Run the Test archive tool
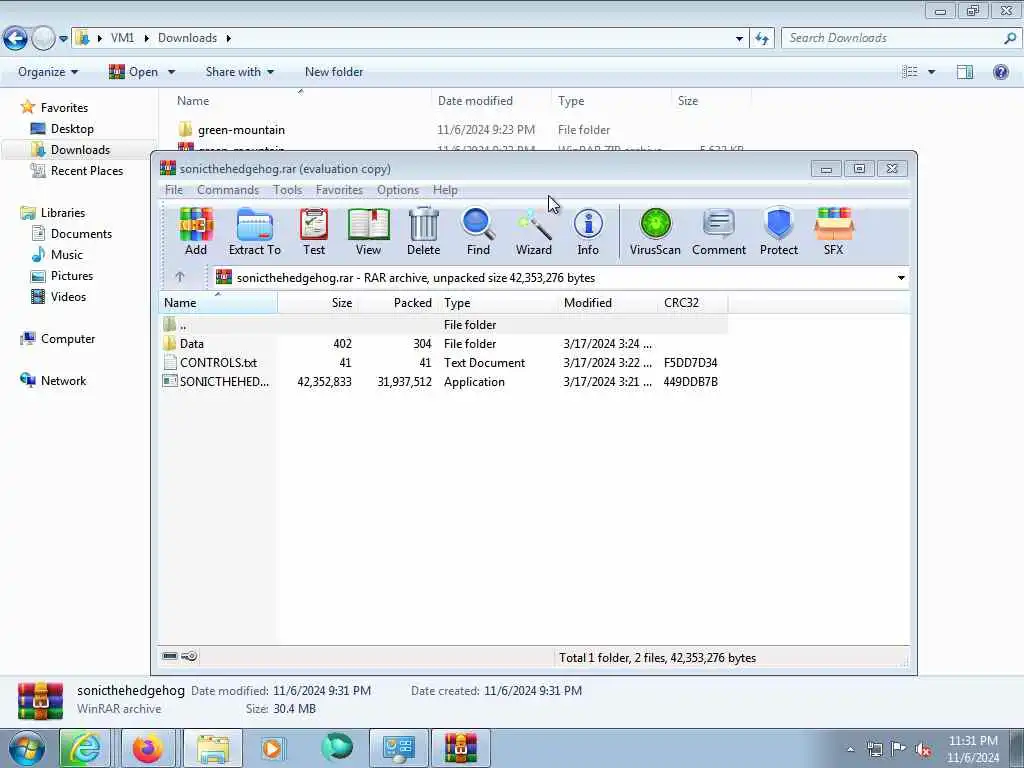This screenshot has width=1024, height=768. click(314, 231)
